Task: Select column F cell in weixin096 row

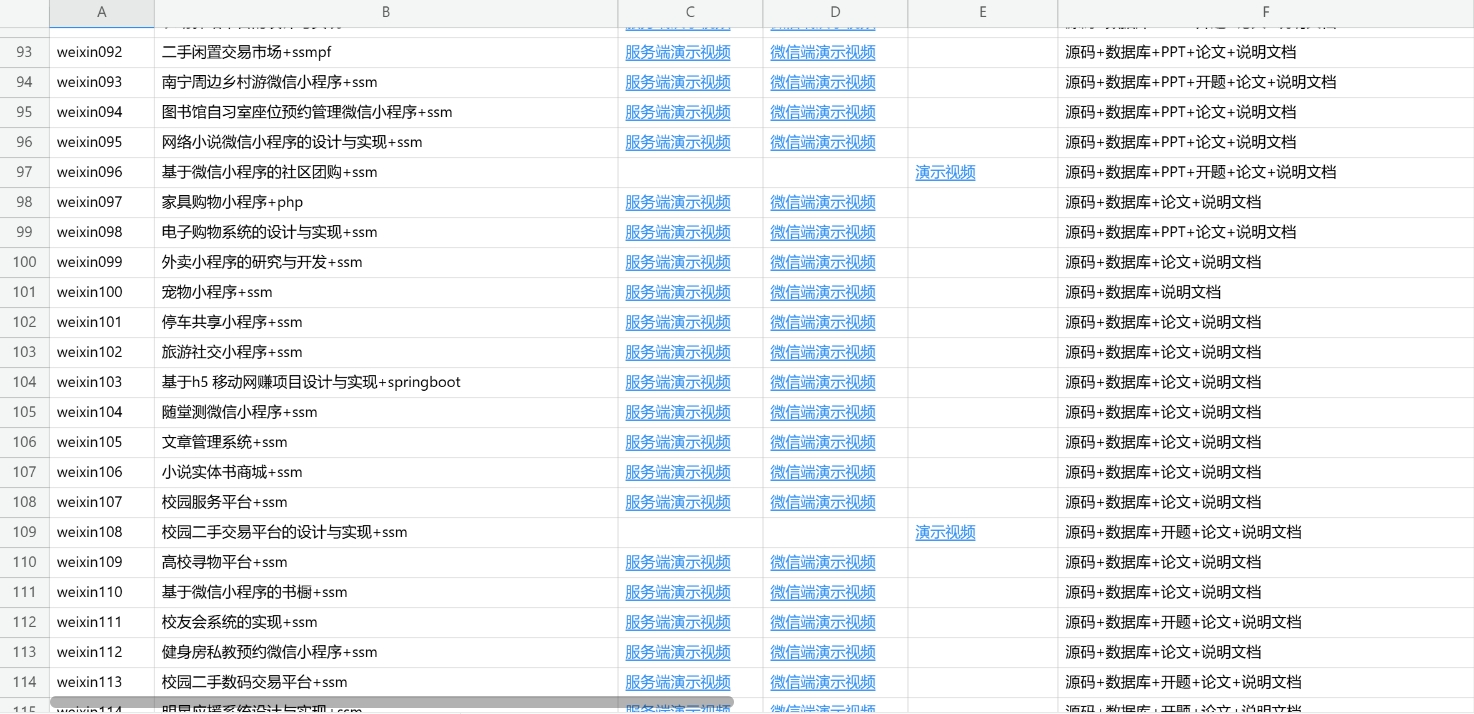Action: [x=1266, y=172]
